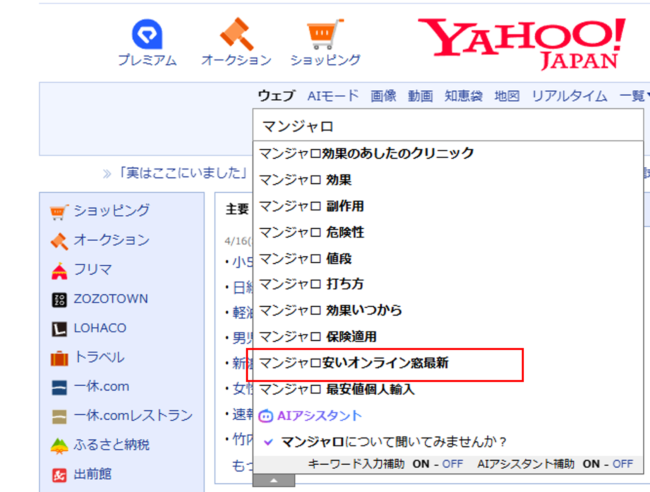Image resolution: width=650 pixels, height=492 pixels.
Task: Collapse suggestions with the up arrow button
Action: click(274, 480)
